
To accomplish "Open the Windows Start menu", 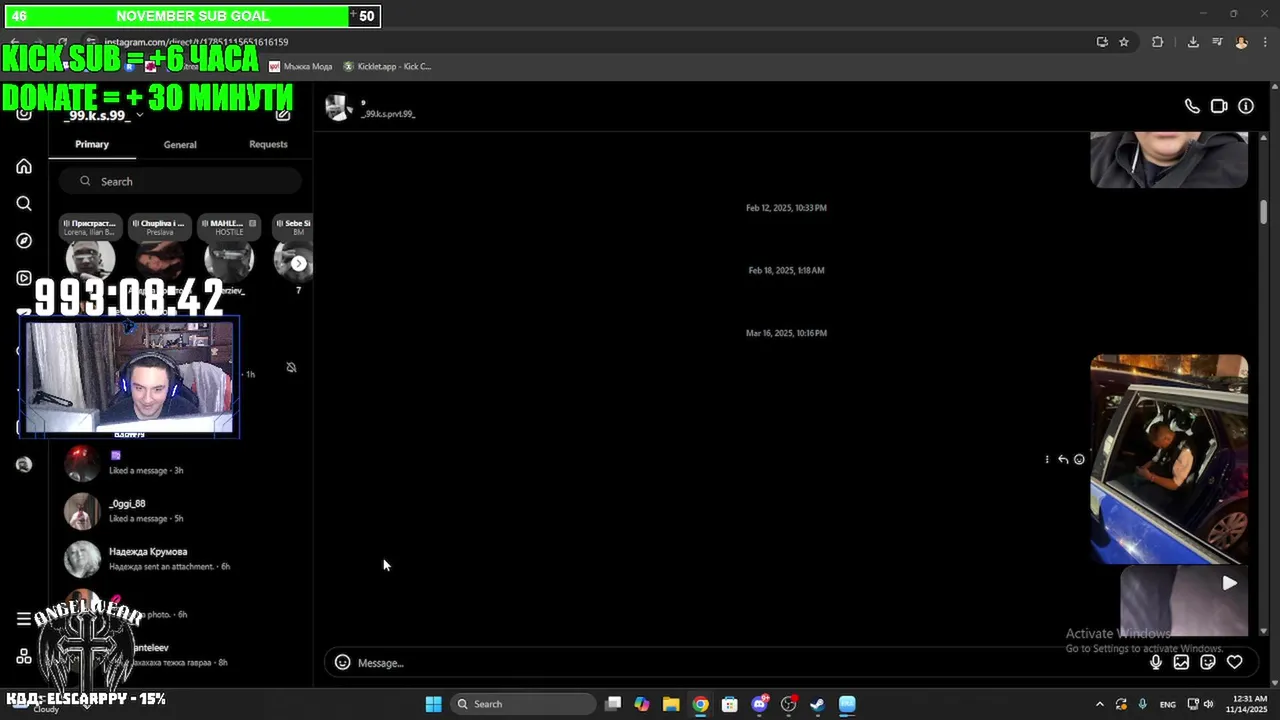I will [433, 704].
